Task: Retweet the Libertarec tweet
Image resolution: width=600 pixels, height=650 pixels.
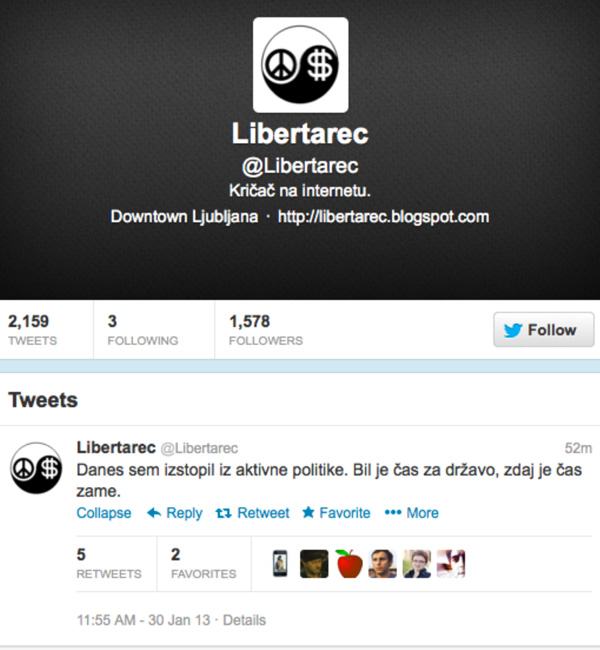Action: (252, 513)
